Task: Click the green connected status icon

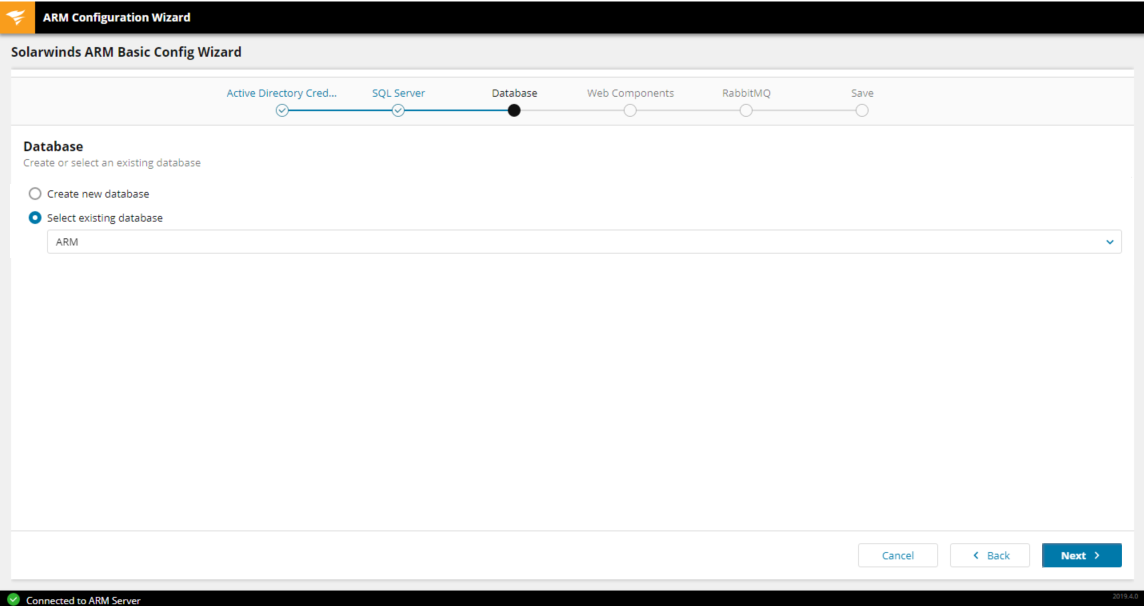Action: click(x=13, y=599)
